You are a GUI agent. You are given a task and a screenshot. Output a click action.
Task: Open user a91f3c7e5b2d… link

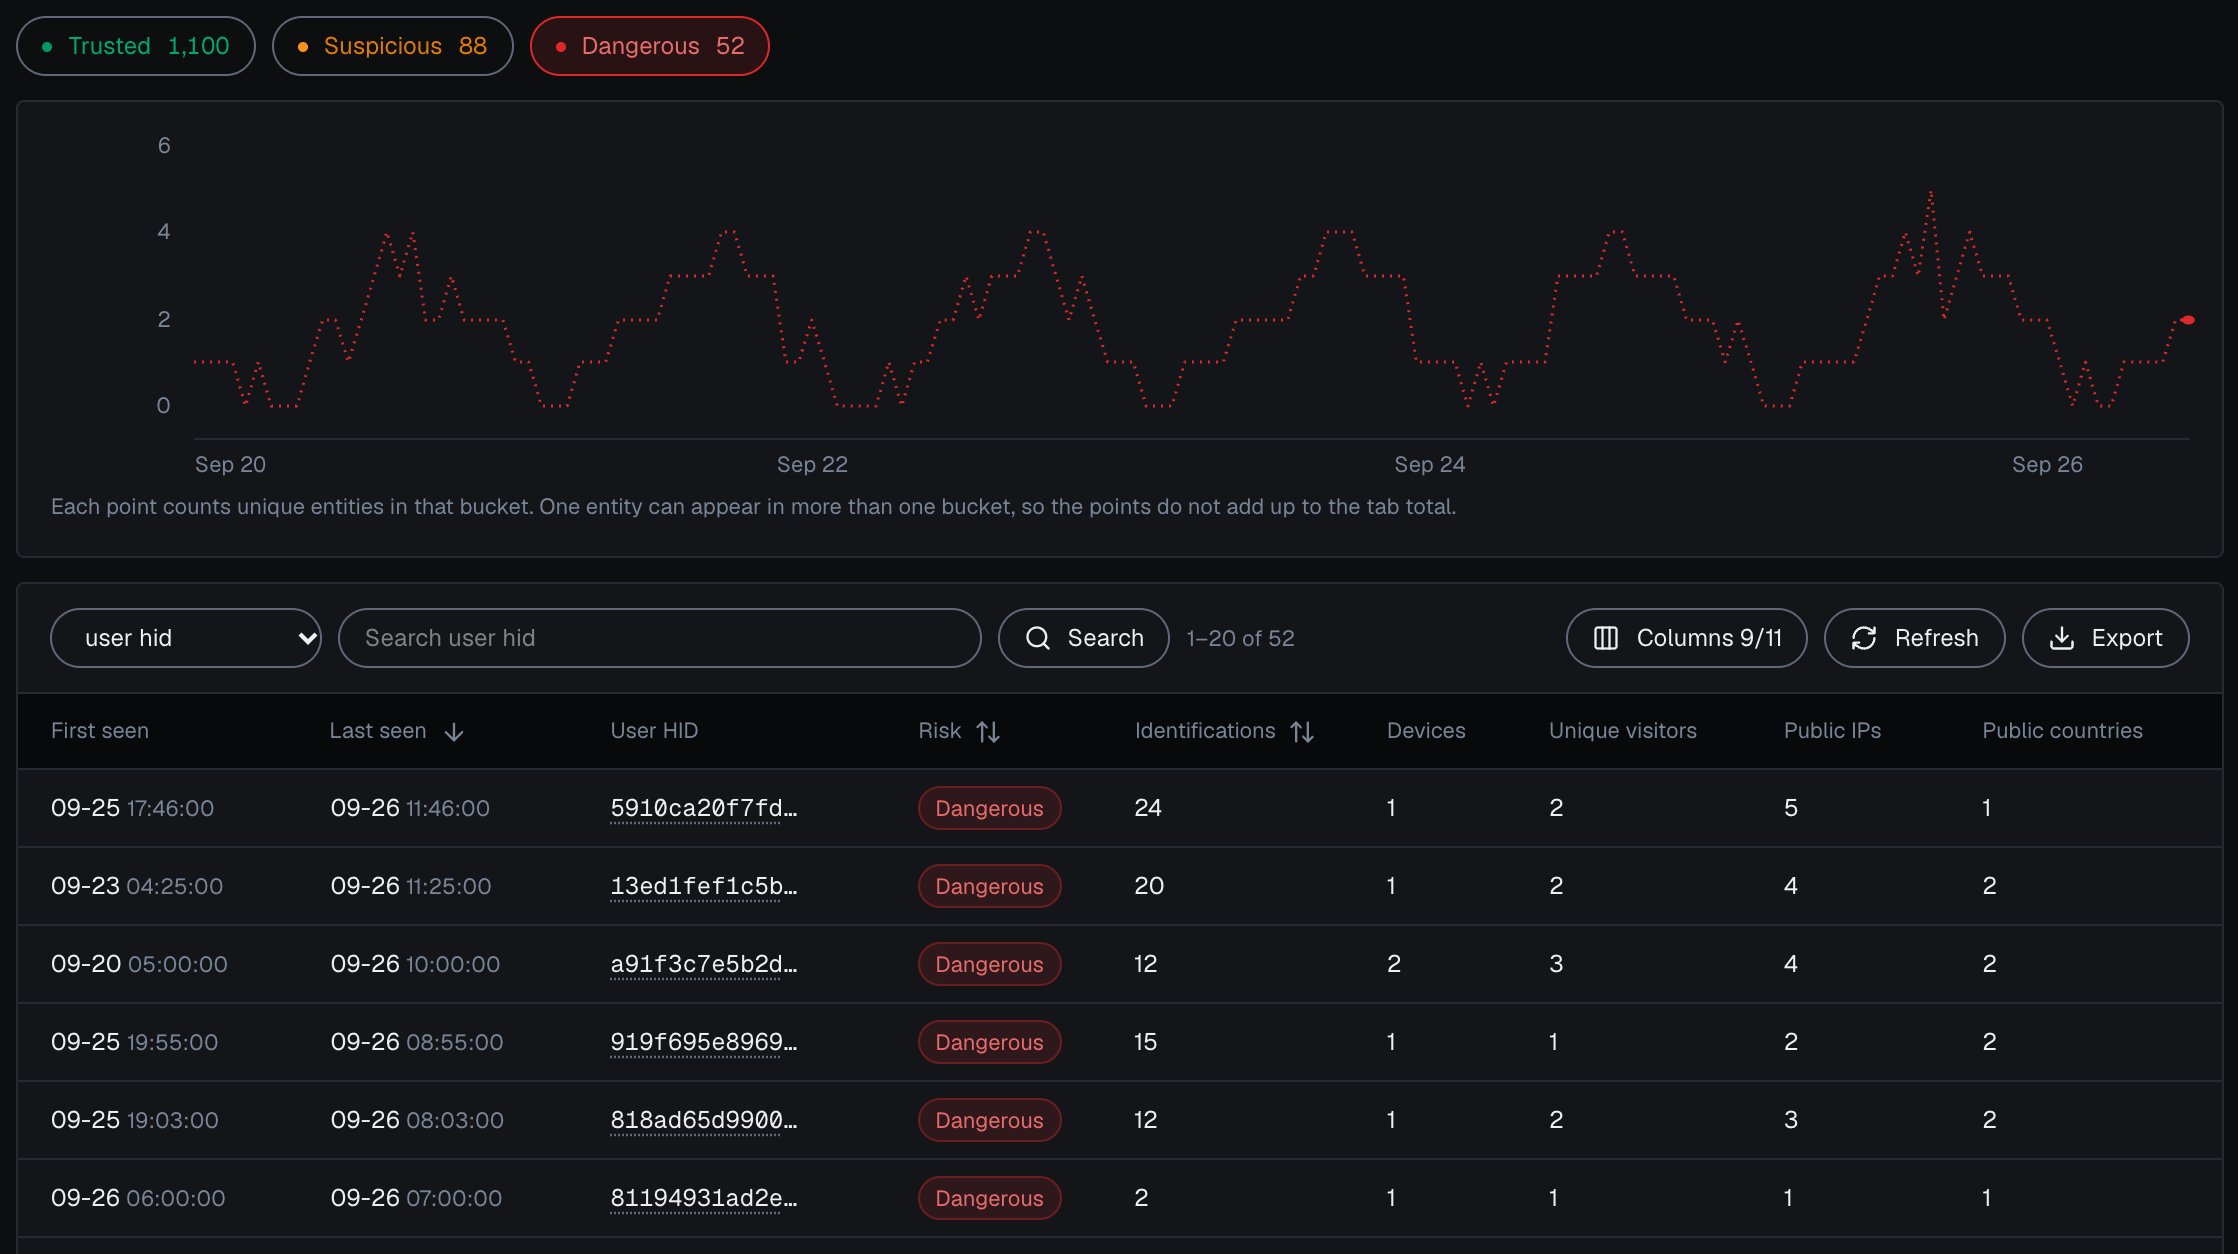704,964
